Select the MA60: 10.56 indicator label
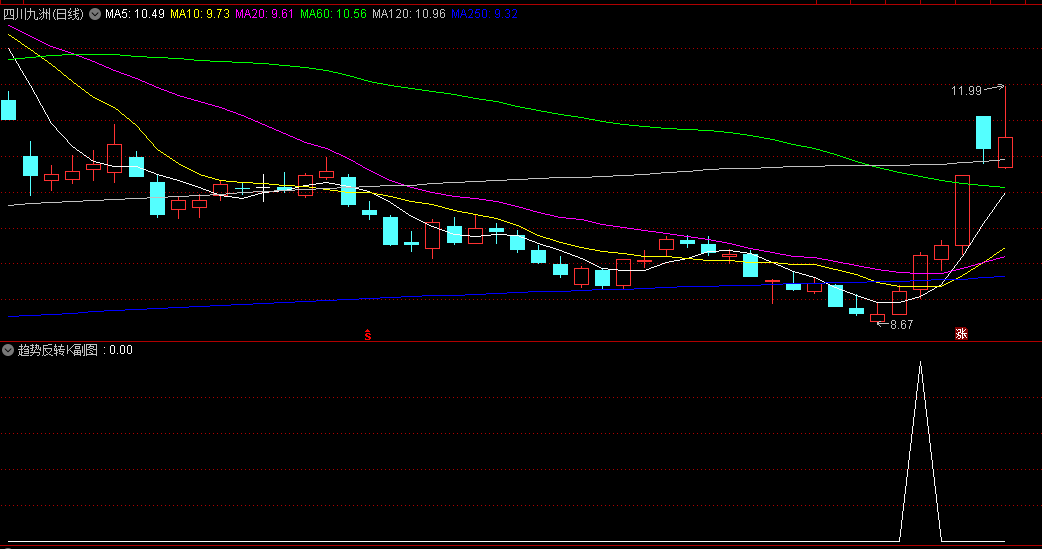The height and width of the screenshot is (549, 1042). coord(333,14)
